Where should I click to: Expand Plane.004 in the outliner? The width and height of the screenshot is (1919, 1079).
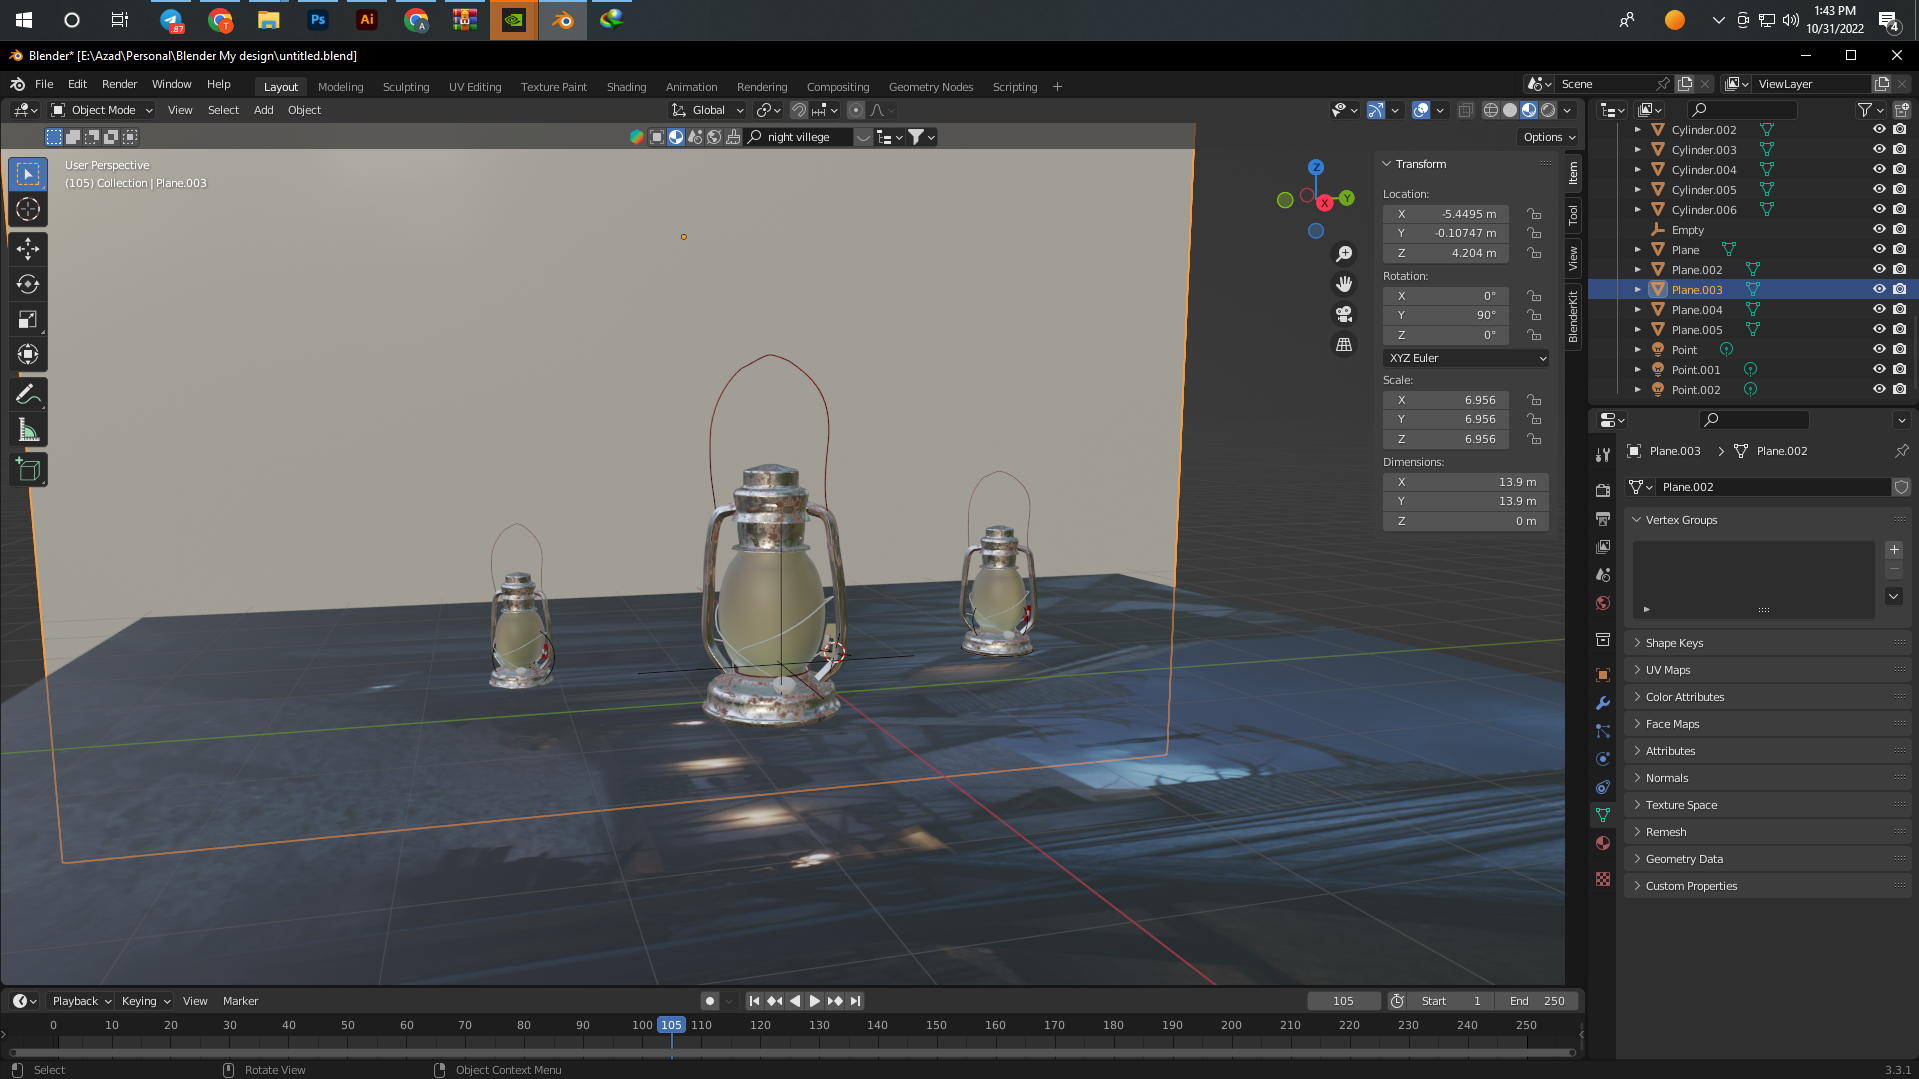(1637, 310)
